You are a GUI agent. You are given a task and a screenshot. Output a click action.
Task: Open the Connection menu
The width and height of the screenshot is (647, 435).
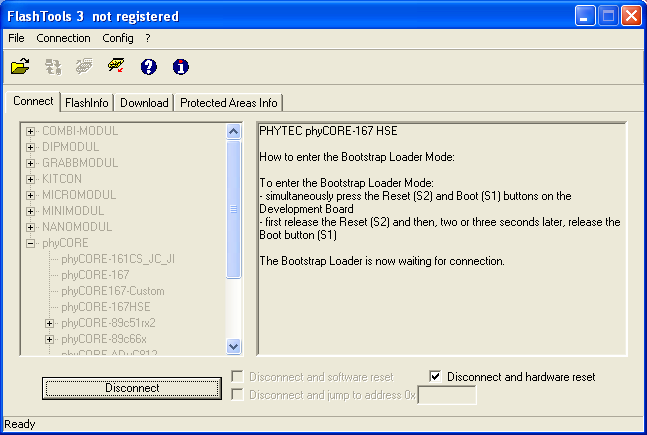(x=63, y=38)
